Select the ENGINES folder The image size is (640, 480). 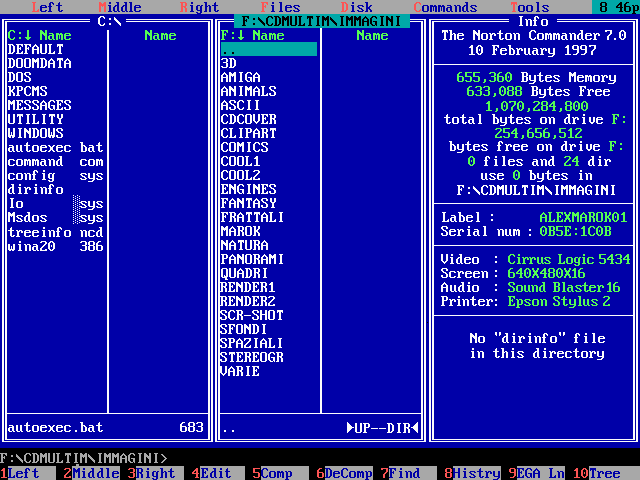[x=249, y=189]
